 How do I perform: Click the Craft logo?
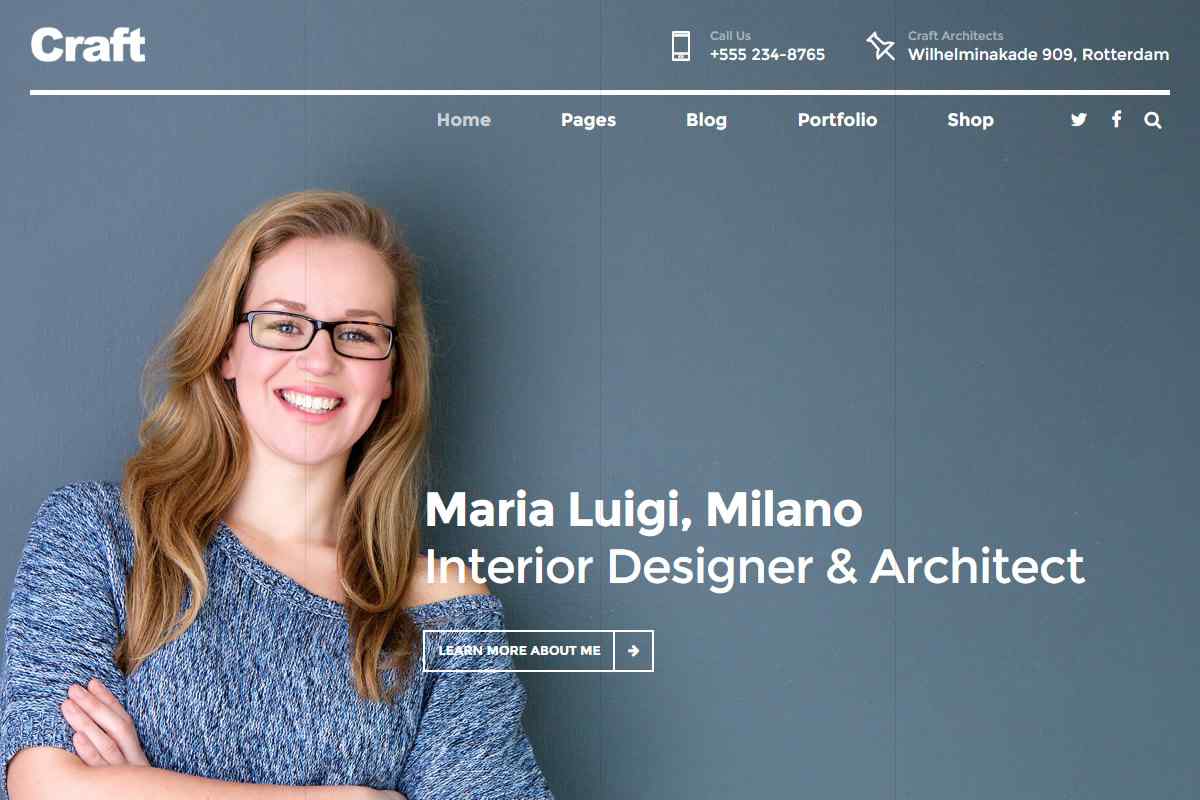pos(88,45)
